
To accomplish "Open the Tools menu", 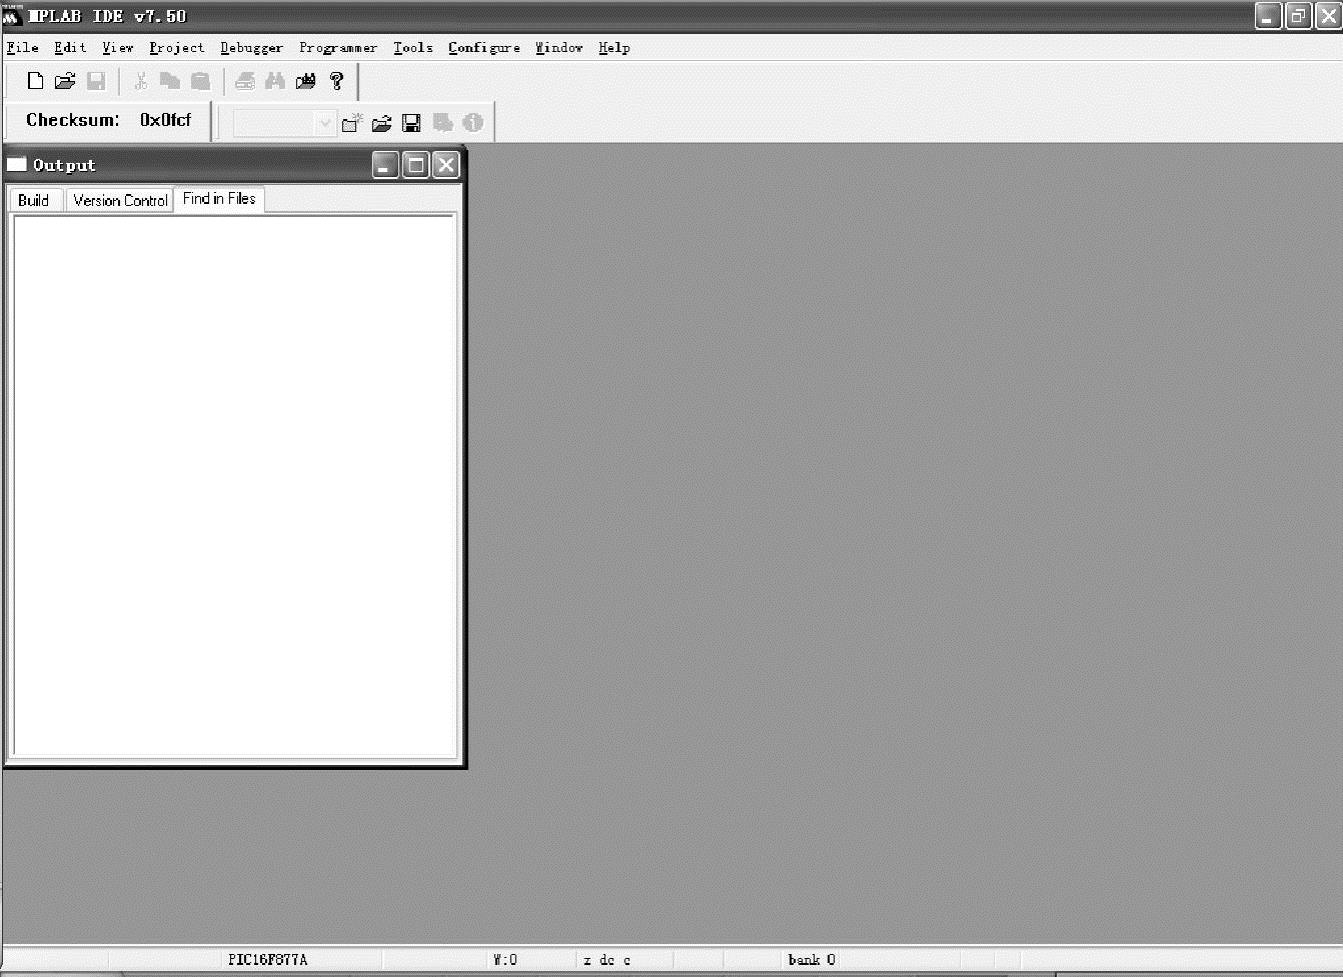I will [x=413, y=47].
